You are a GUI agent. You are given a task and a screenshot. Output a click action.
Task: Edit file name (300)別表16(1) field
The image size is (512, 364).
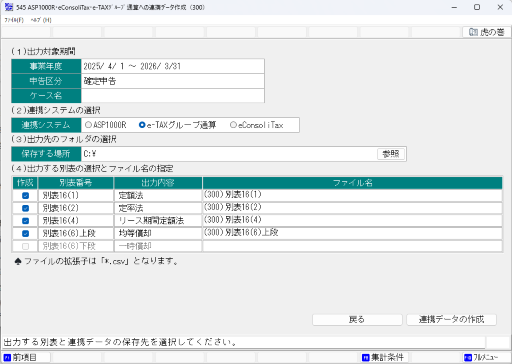(x=352, y=196)
